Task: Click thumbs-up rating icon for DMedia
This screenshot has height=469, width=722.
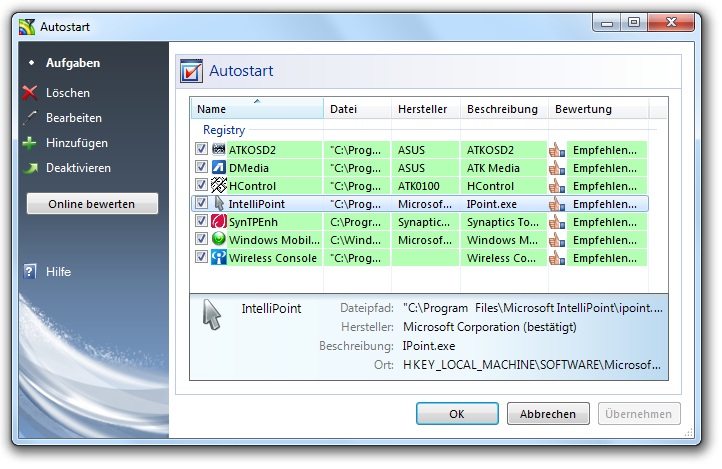Action: 557,168
